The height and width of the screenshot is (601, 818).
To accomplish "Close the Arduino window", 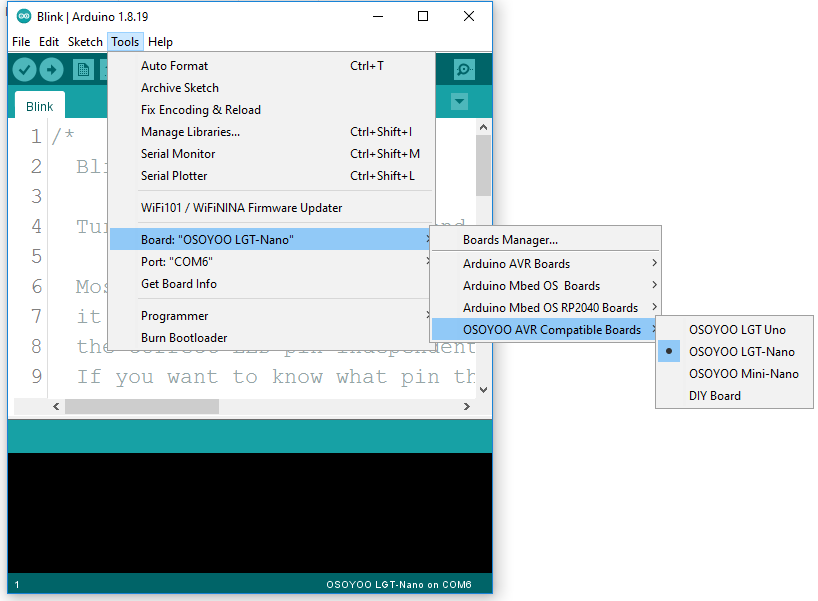I will (468, 16).
